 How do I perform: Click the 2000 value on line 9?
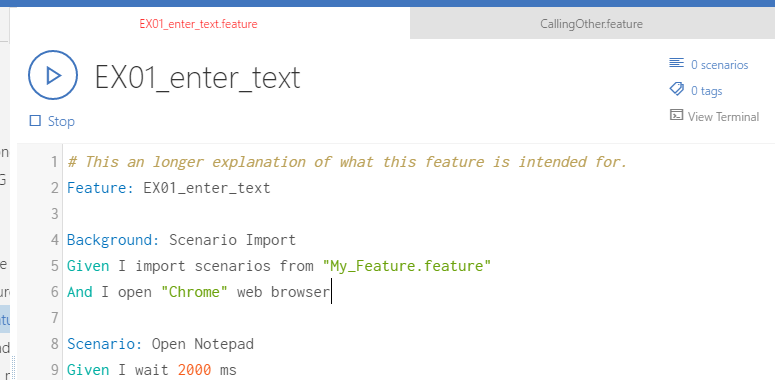coord(195,370)
